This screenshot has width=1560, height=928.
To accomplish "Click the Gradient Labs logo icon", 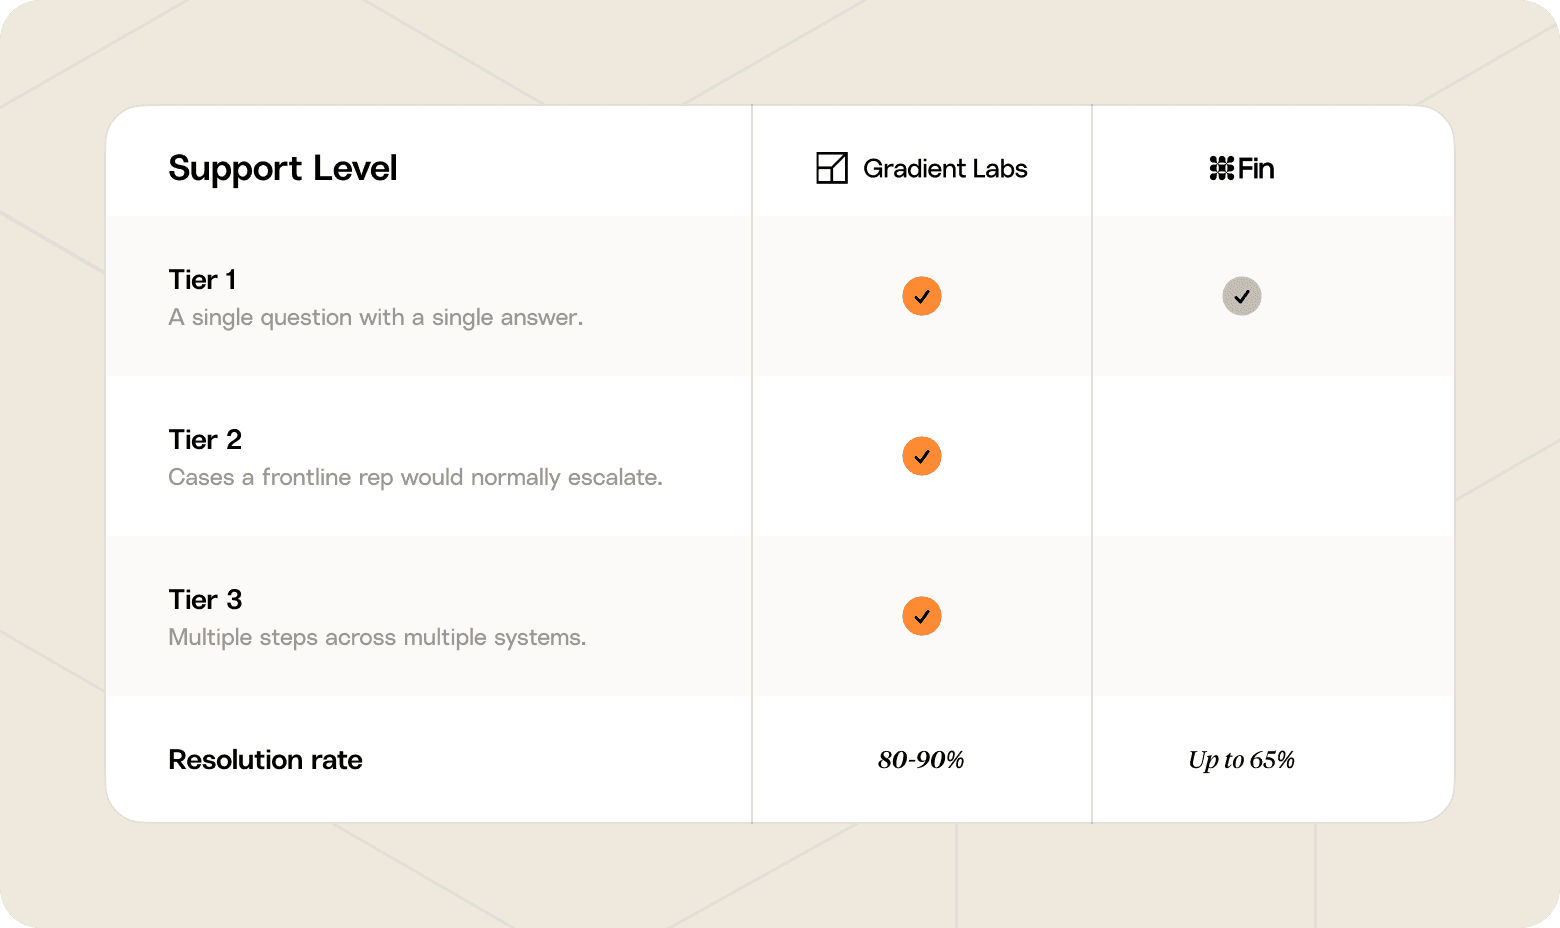I will [832, 168].
